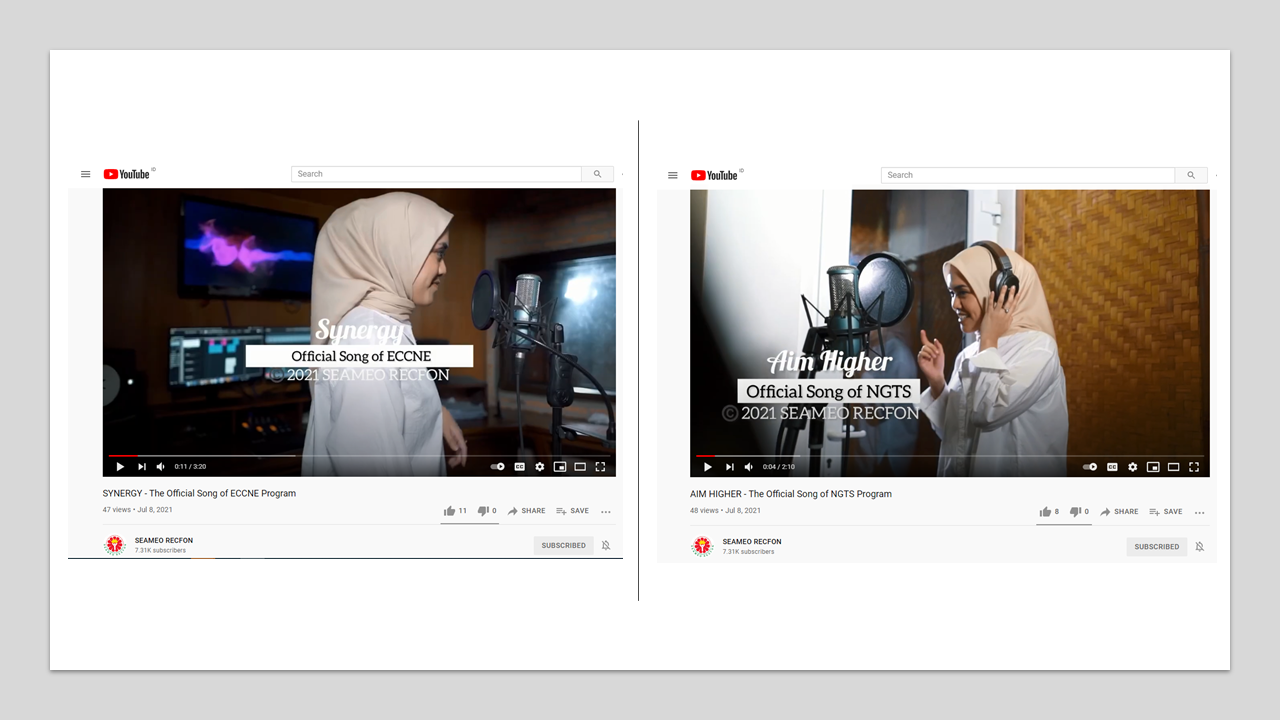Dislike the AIM HIGHER video
Viewport: 1280px width, 720px height.
point(1075,512)
